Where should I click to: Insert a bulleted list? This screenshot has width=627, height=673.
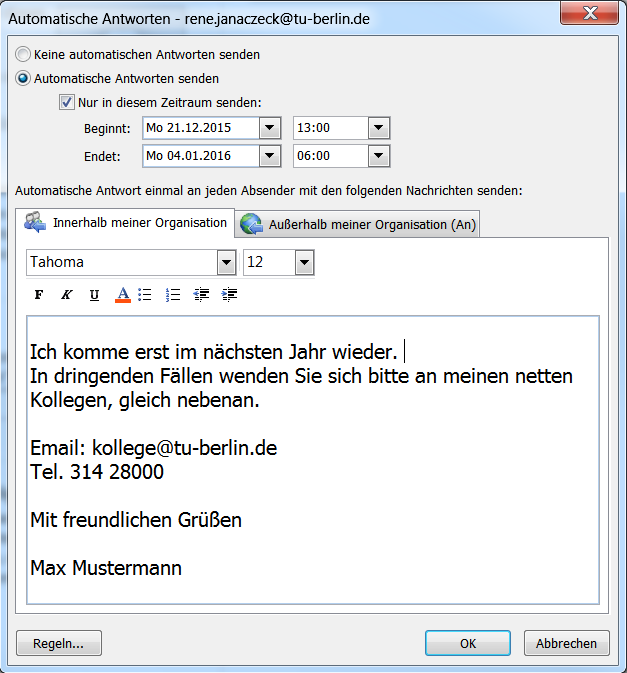point(145,295)
